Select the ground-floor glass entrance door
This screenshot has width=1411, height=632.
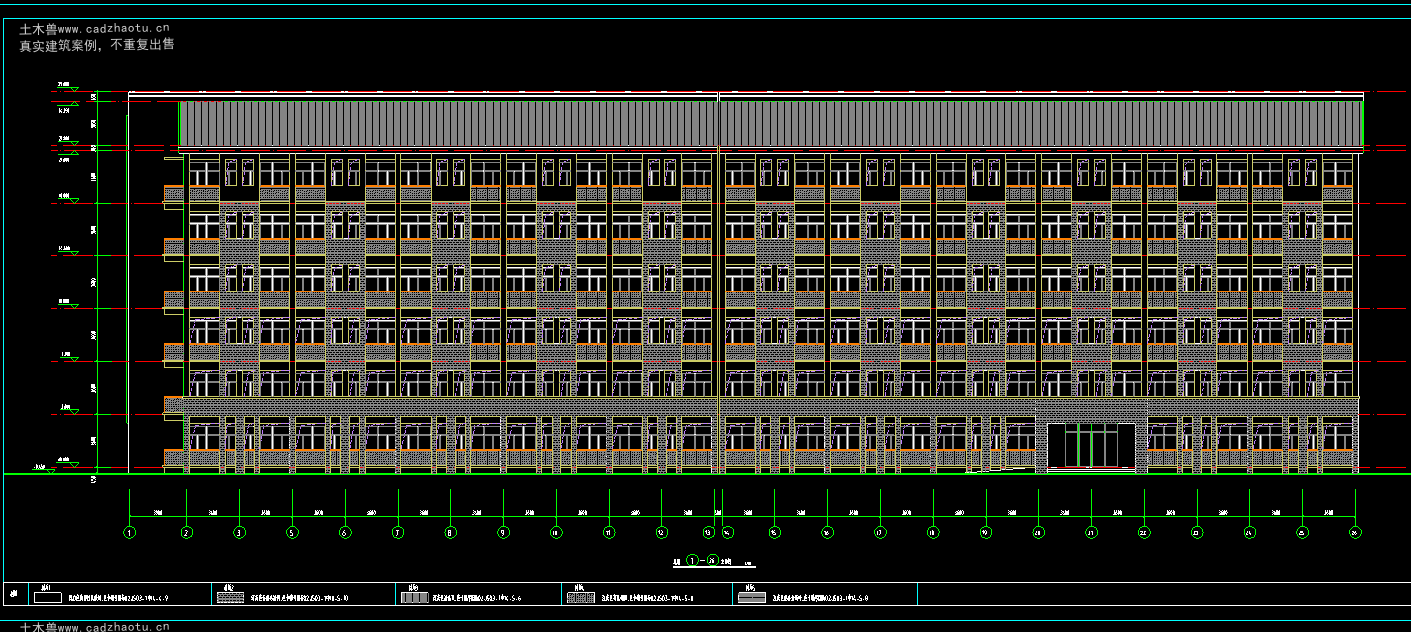click(x=1091, y=446)
